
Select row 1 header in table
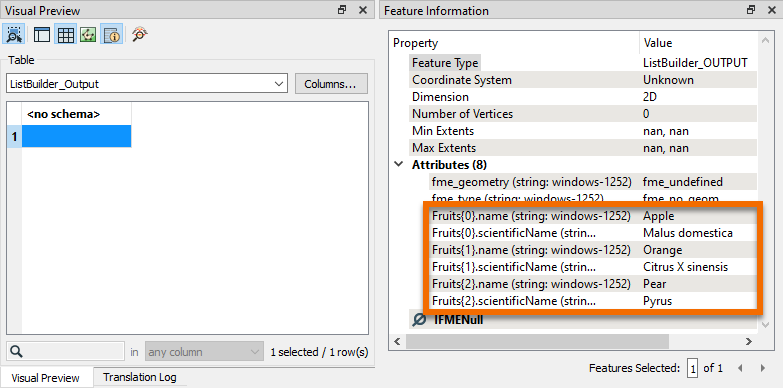[14, 136]
